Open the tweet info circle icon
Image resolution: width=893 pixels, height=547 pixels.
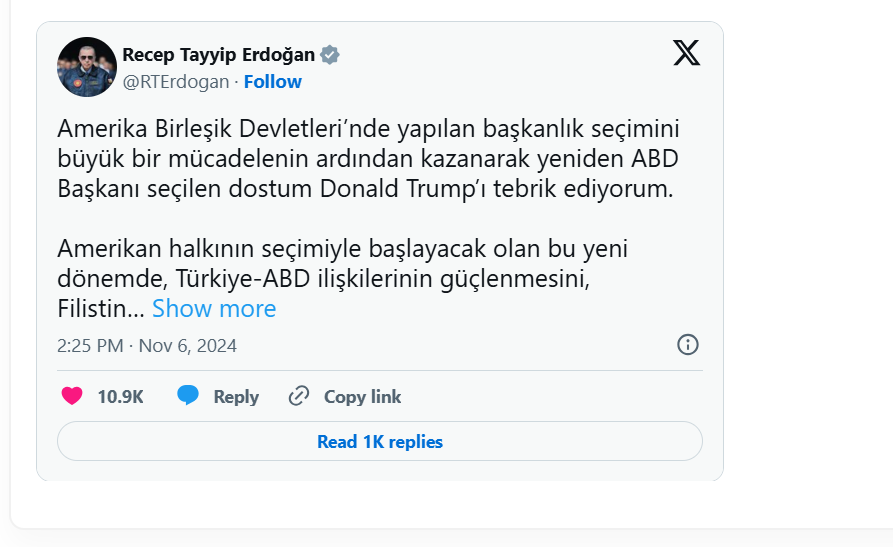[688, 345]
